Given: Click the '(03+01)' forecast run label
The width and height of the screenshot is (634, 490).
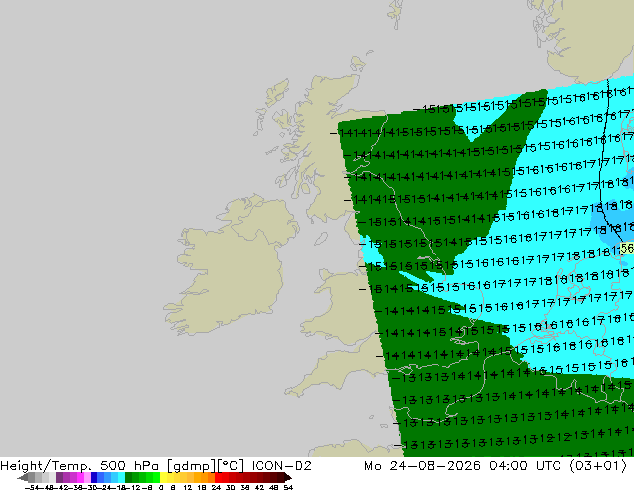Looking at the screenshot, I should click(x=597, y=466).
